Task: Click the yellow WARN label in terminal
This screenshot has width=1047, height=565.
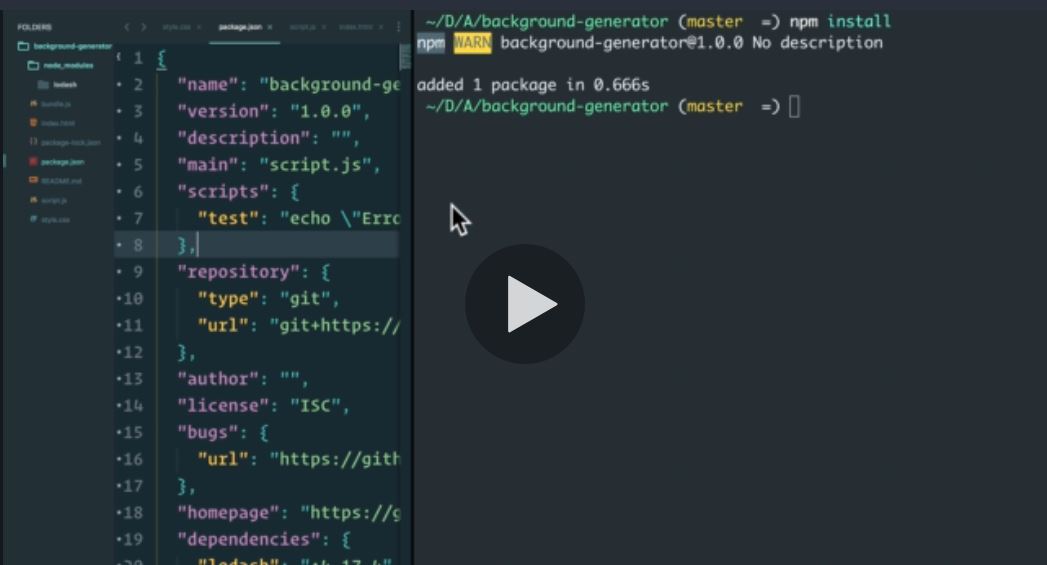Action: 472,43
